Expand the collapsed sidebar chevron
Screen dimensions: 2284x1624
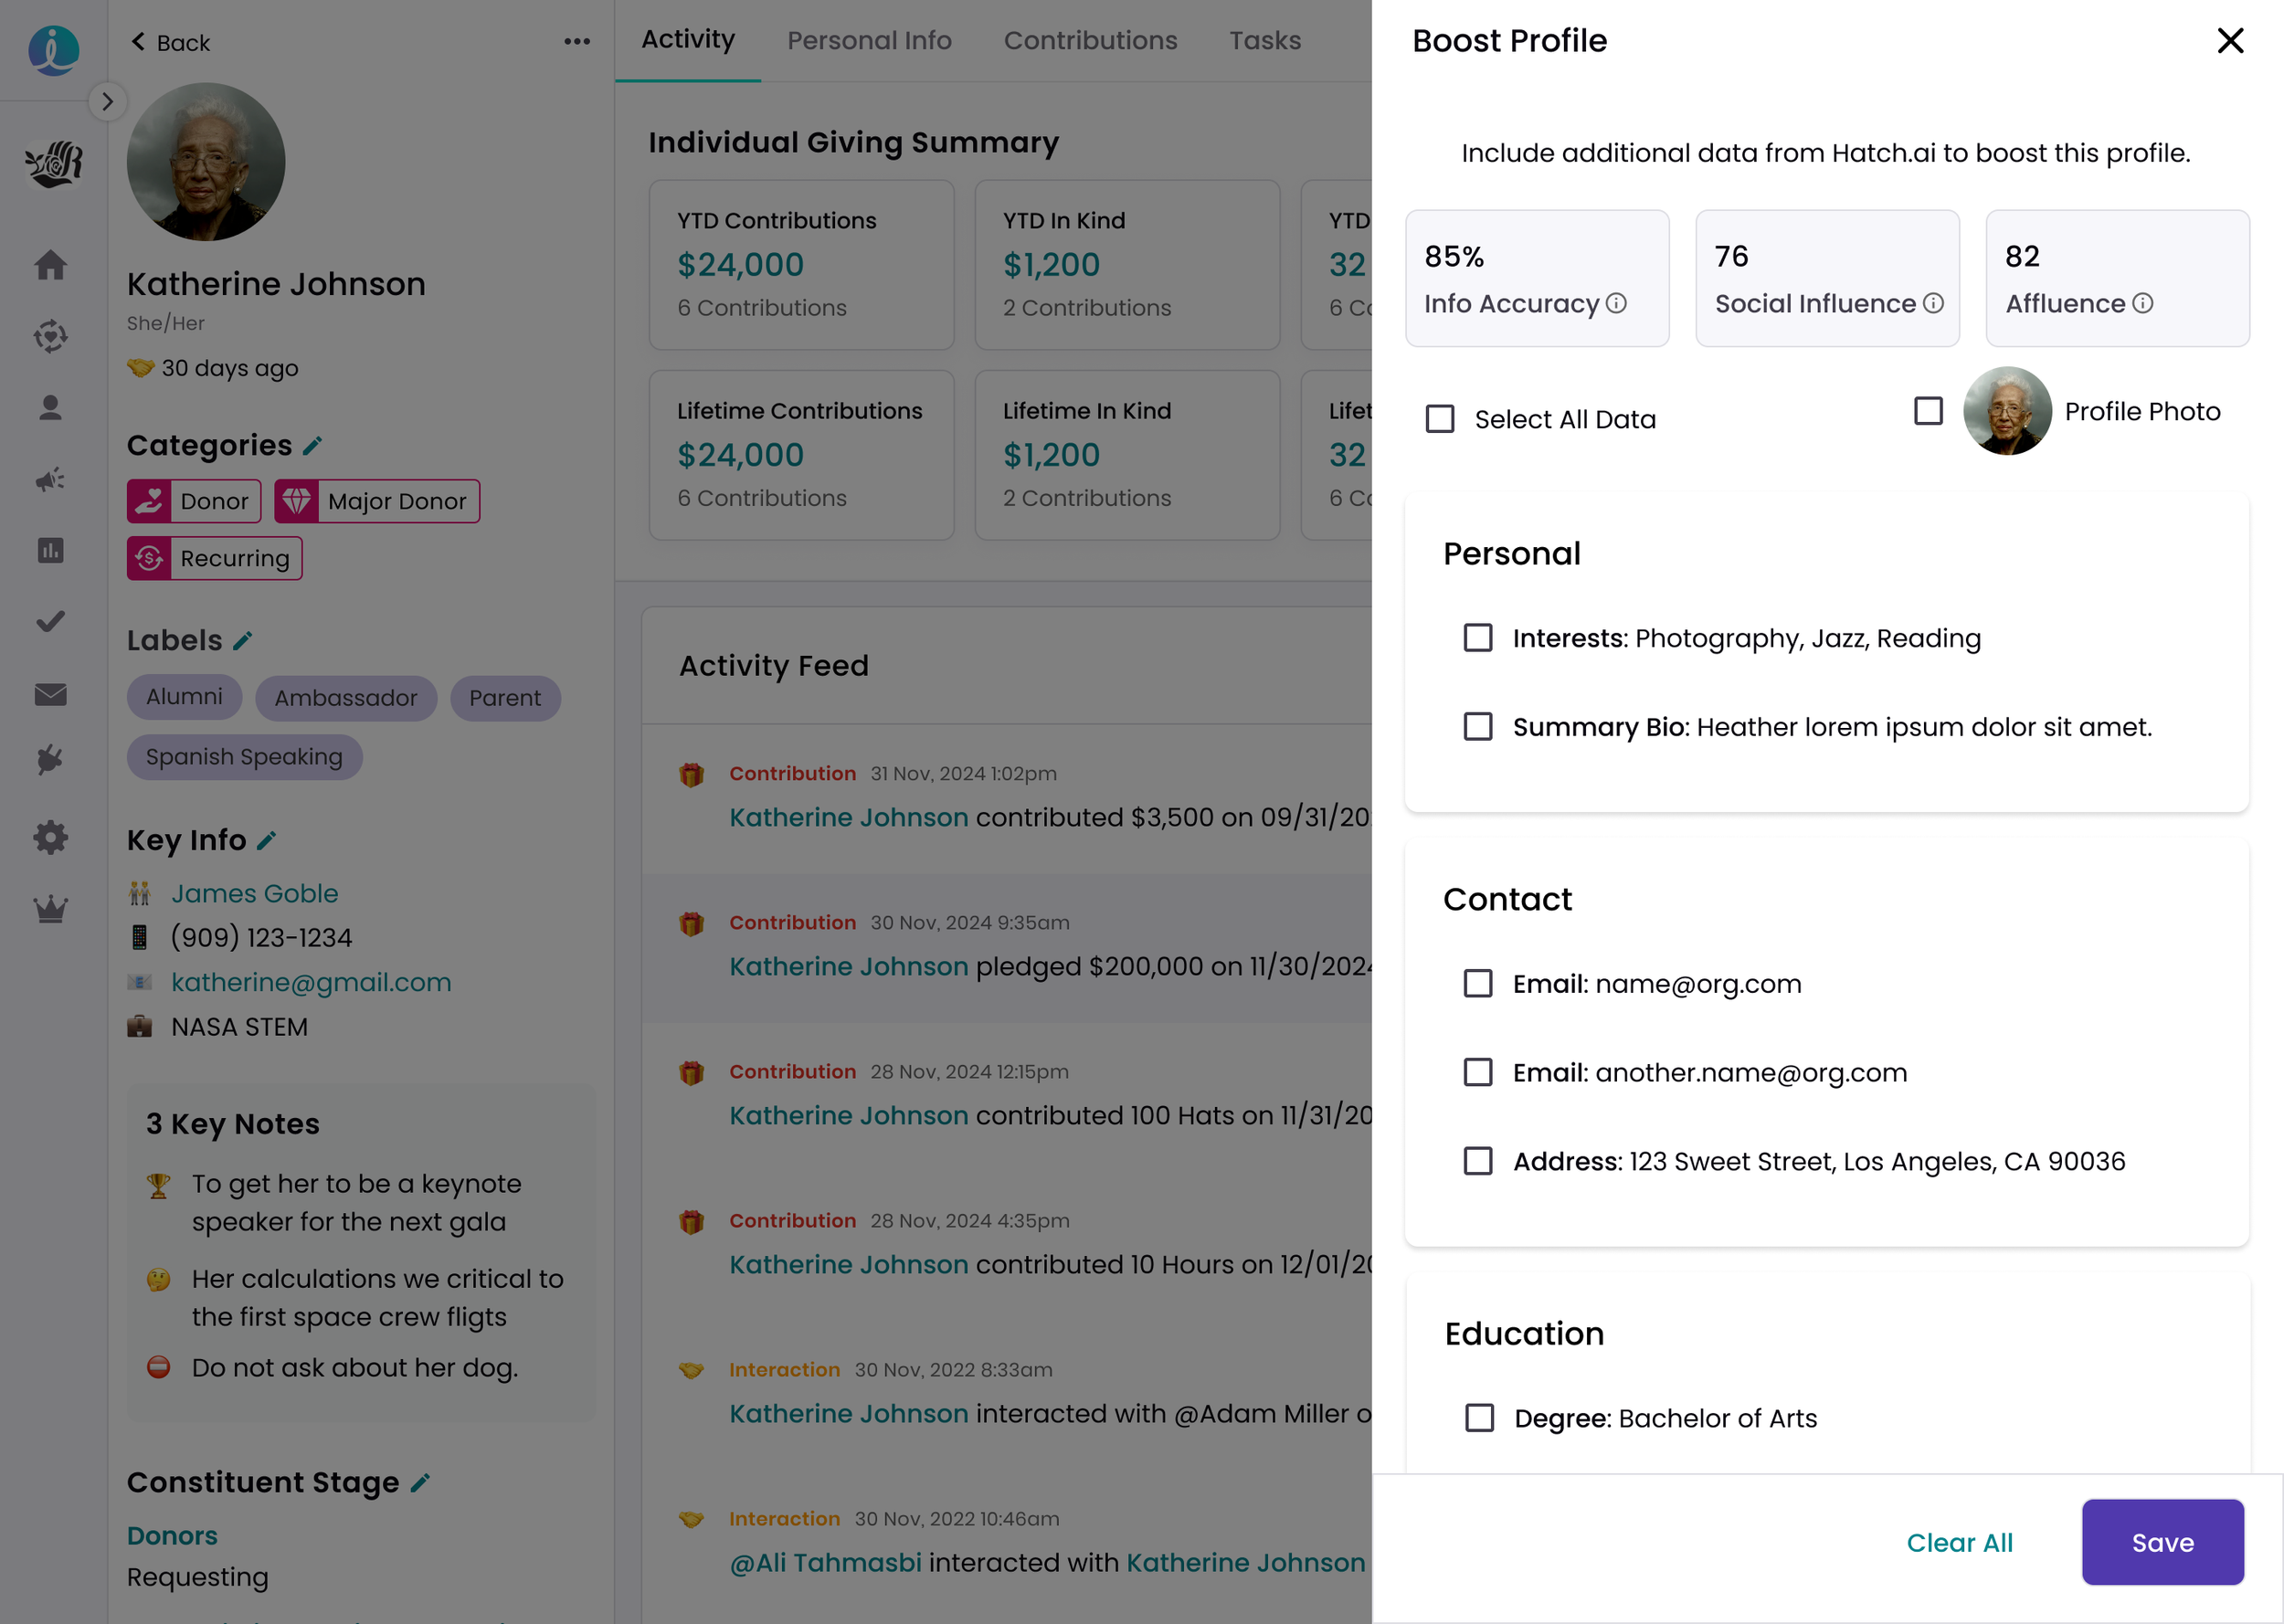click(x=108, y=101)
